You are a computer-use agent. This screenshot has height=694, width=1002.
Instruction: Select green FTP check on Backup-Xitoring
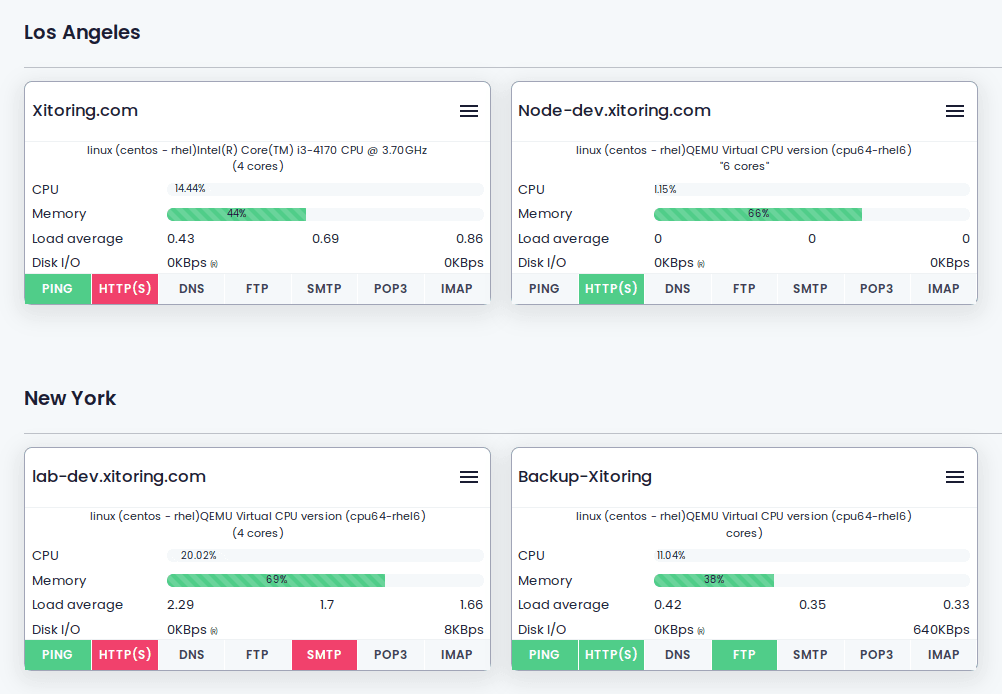tap(744, 655)
